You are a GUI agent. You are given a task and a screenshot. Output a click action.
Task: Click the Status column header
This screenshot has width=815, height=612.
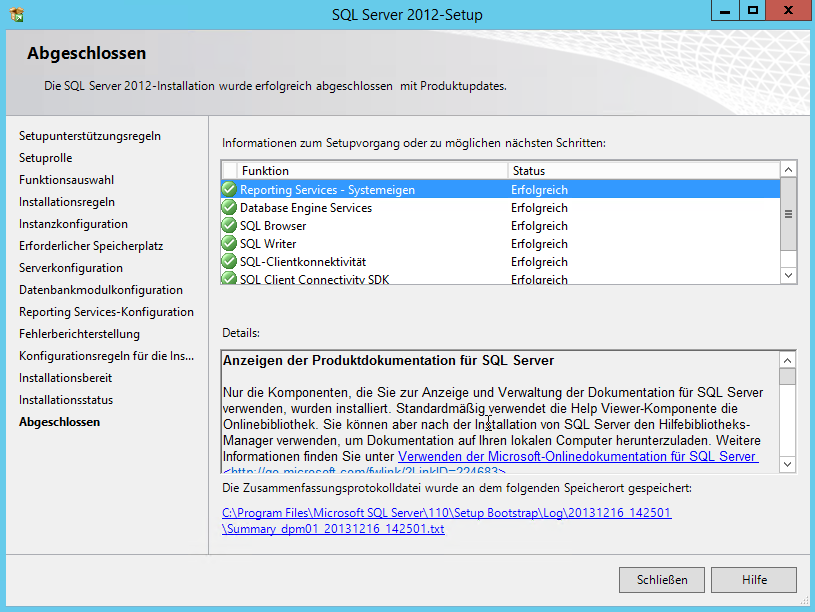pyautogui.click(x=640, y=171)
